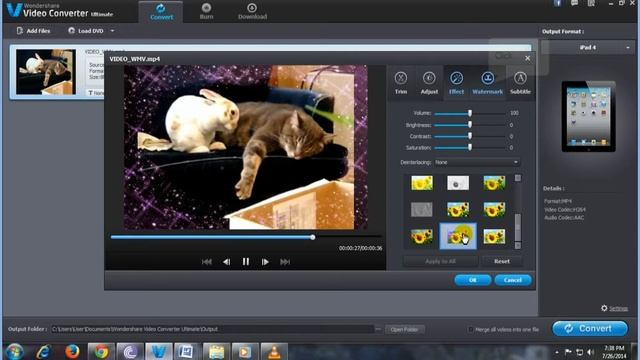Open the Watermark tab

tap(487, 83)
